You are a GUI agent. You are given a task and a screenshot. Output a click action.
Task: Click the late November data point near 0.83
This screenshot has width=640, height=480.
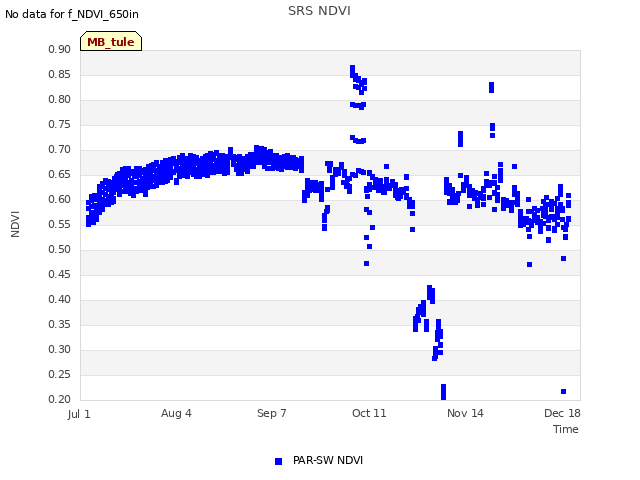point(491,87)
